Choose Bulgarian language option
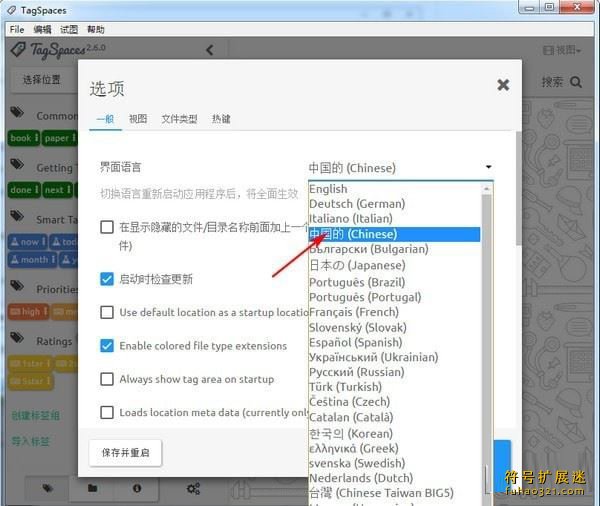The height and width of the screenshot is (506, 600). (395, 249)
